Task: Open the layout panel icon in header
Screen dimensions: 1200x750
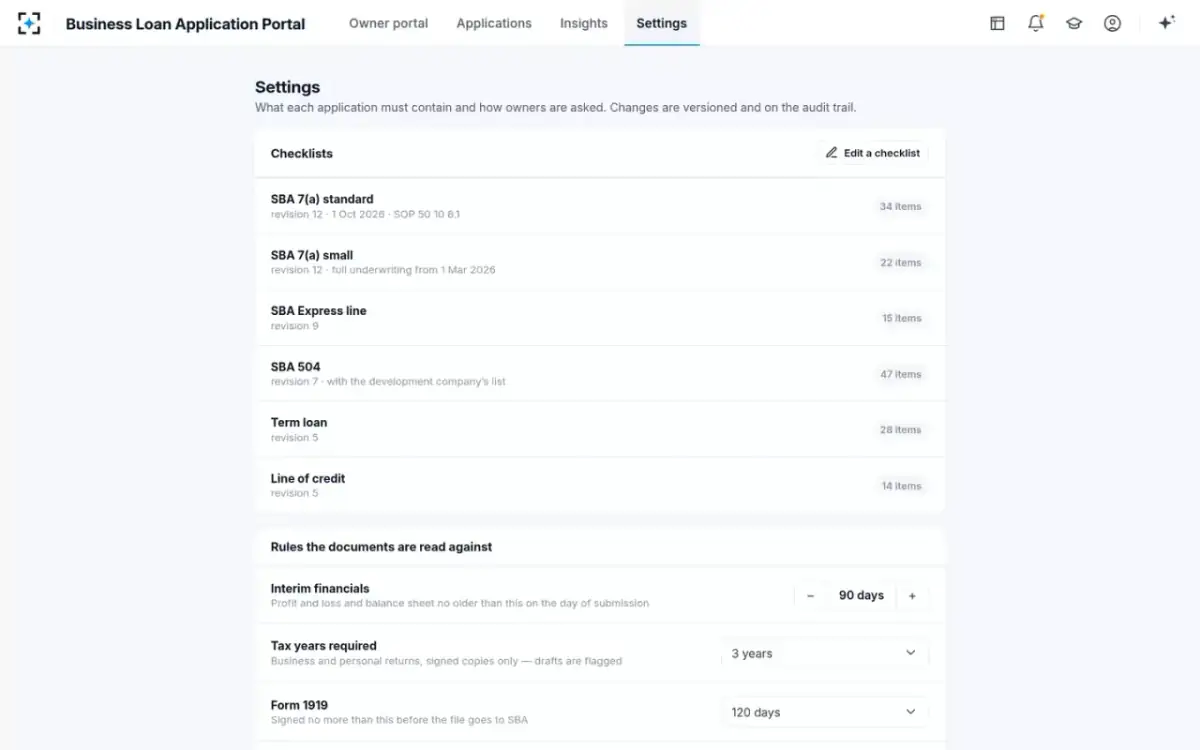Action: [x=997, y=23]
